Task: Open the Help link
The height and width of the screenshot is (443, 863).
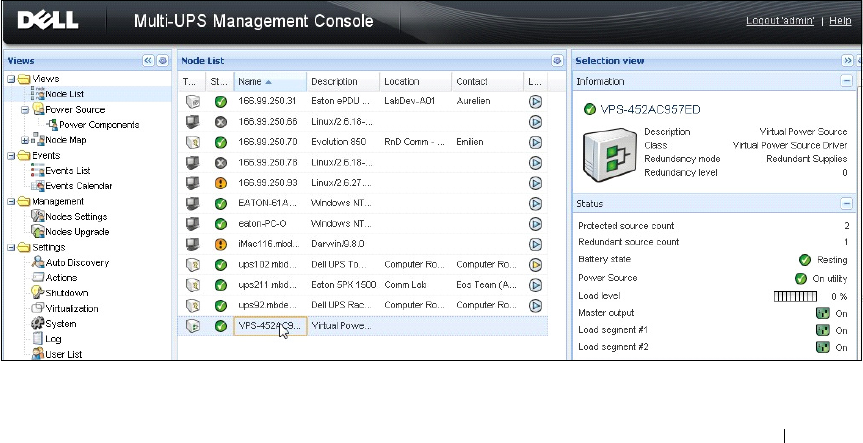Action: 840,21
